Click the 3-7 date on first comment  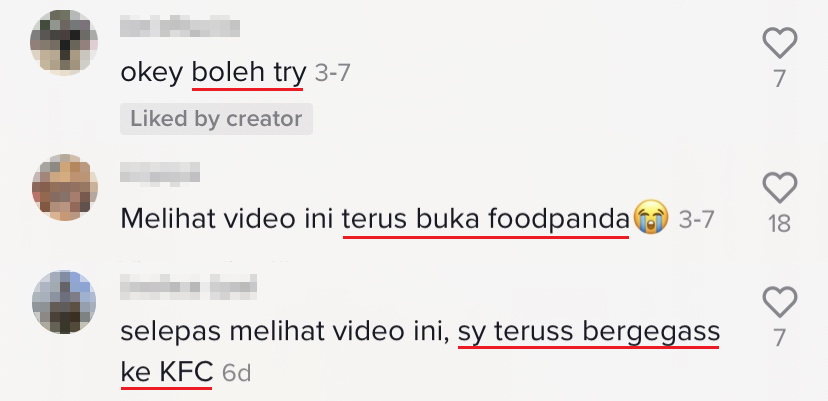[333, 73]
